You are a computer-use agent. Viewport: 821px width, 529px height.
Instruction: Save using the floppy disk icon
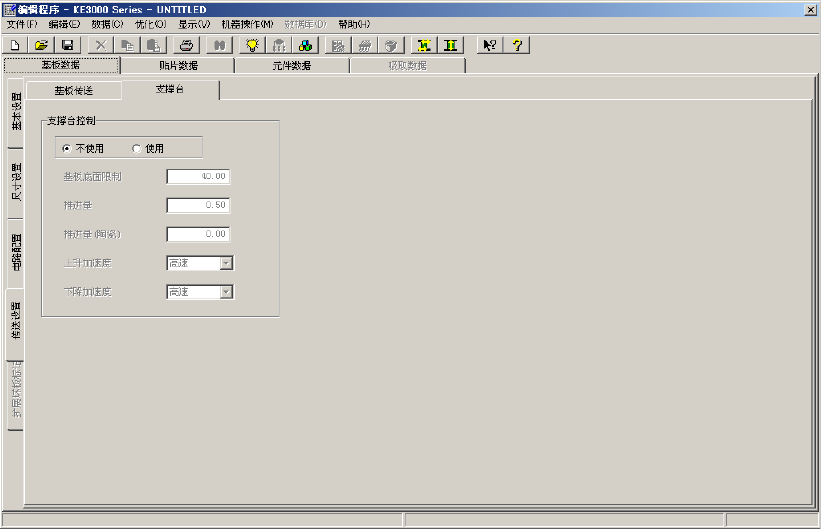pos(68,46)
